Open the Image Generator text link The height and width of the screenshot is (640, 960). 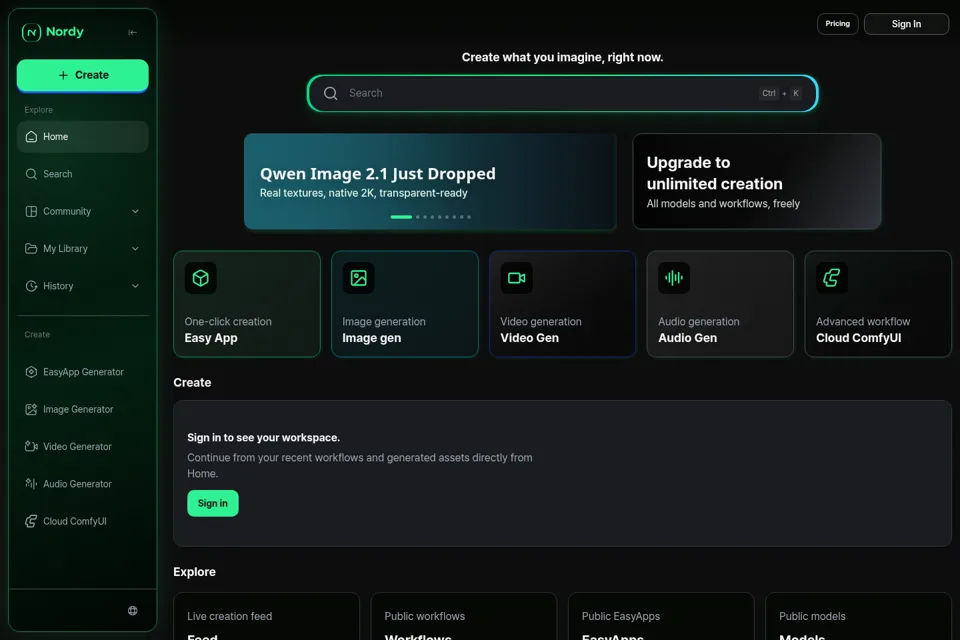pos(78,409)
